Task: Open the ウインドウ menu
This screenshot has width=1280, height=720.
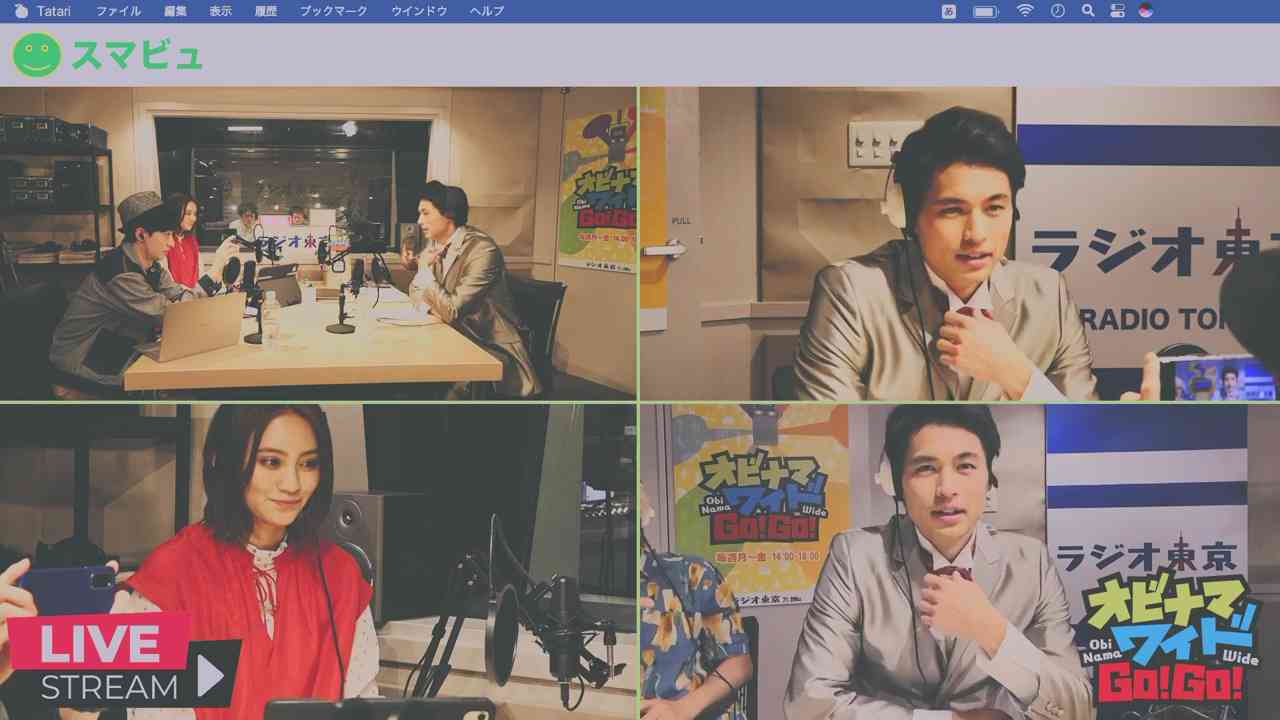Action: tap(419, 11)
